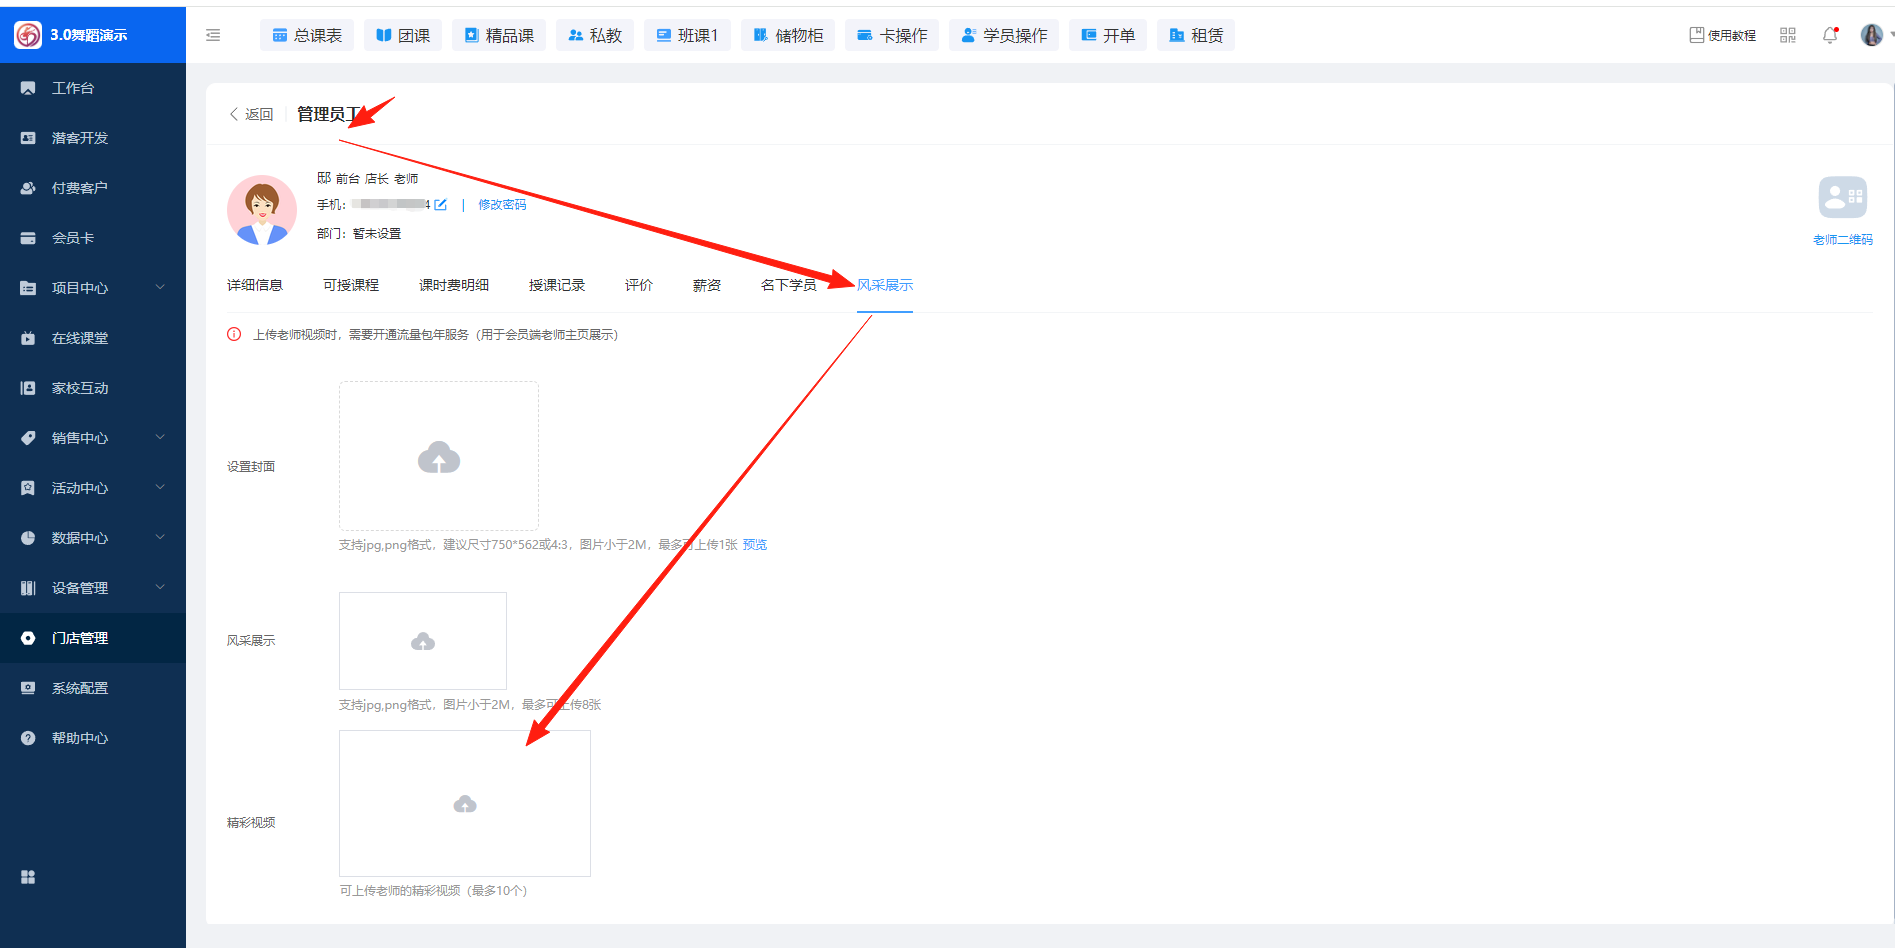Open 总课表 in the top toolbar
Image resolution: width=1895 pixels, height=948 pixels.
(307, 35)
